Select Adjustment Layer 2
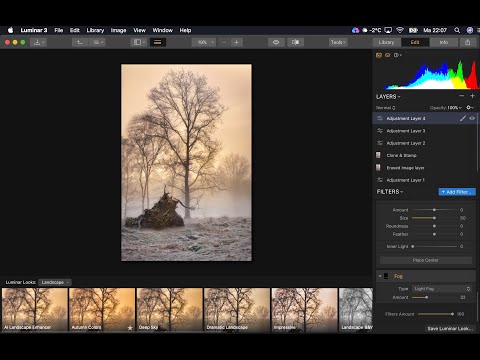Viewport: 480px width, 360px height. [x=425, y=143]
